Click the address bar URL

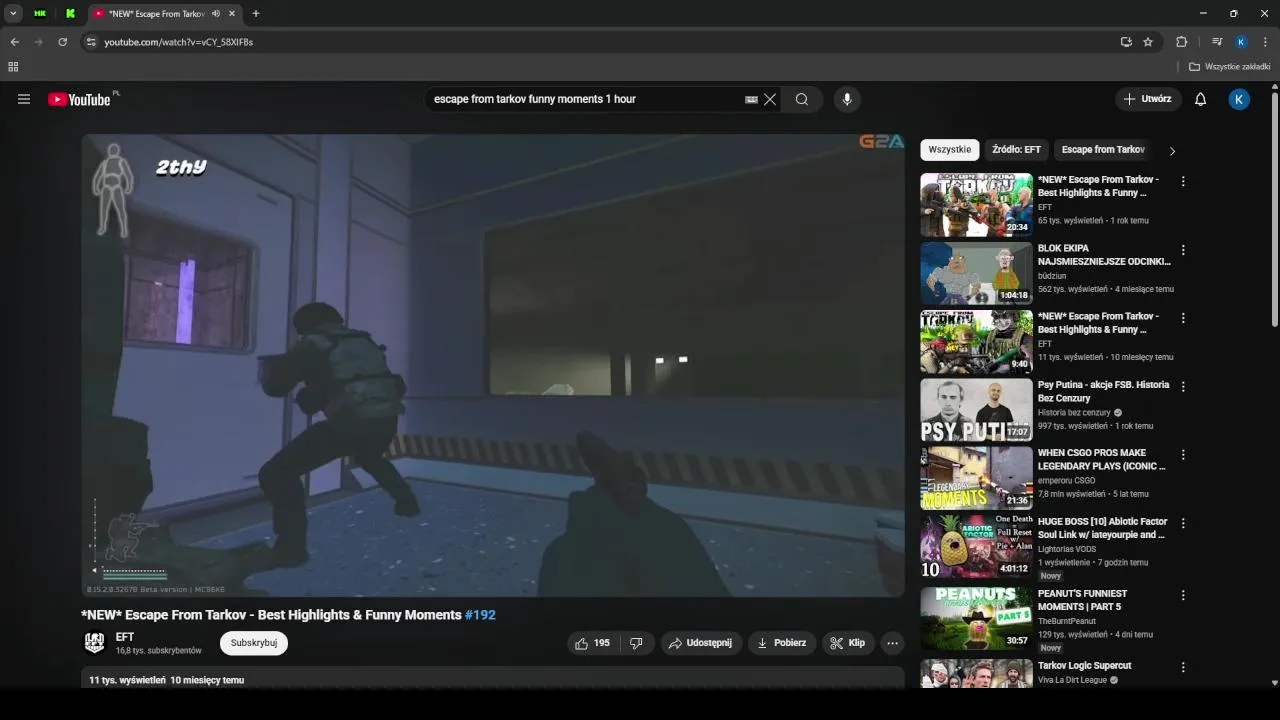click(179, 42)
